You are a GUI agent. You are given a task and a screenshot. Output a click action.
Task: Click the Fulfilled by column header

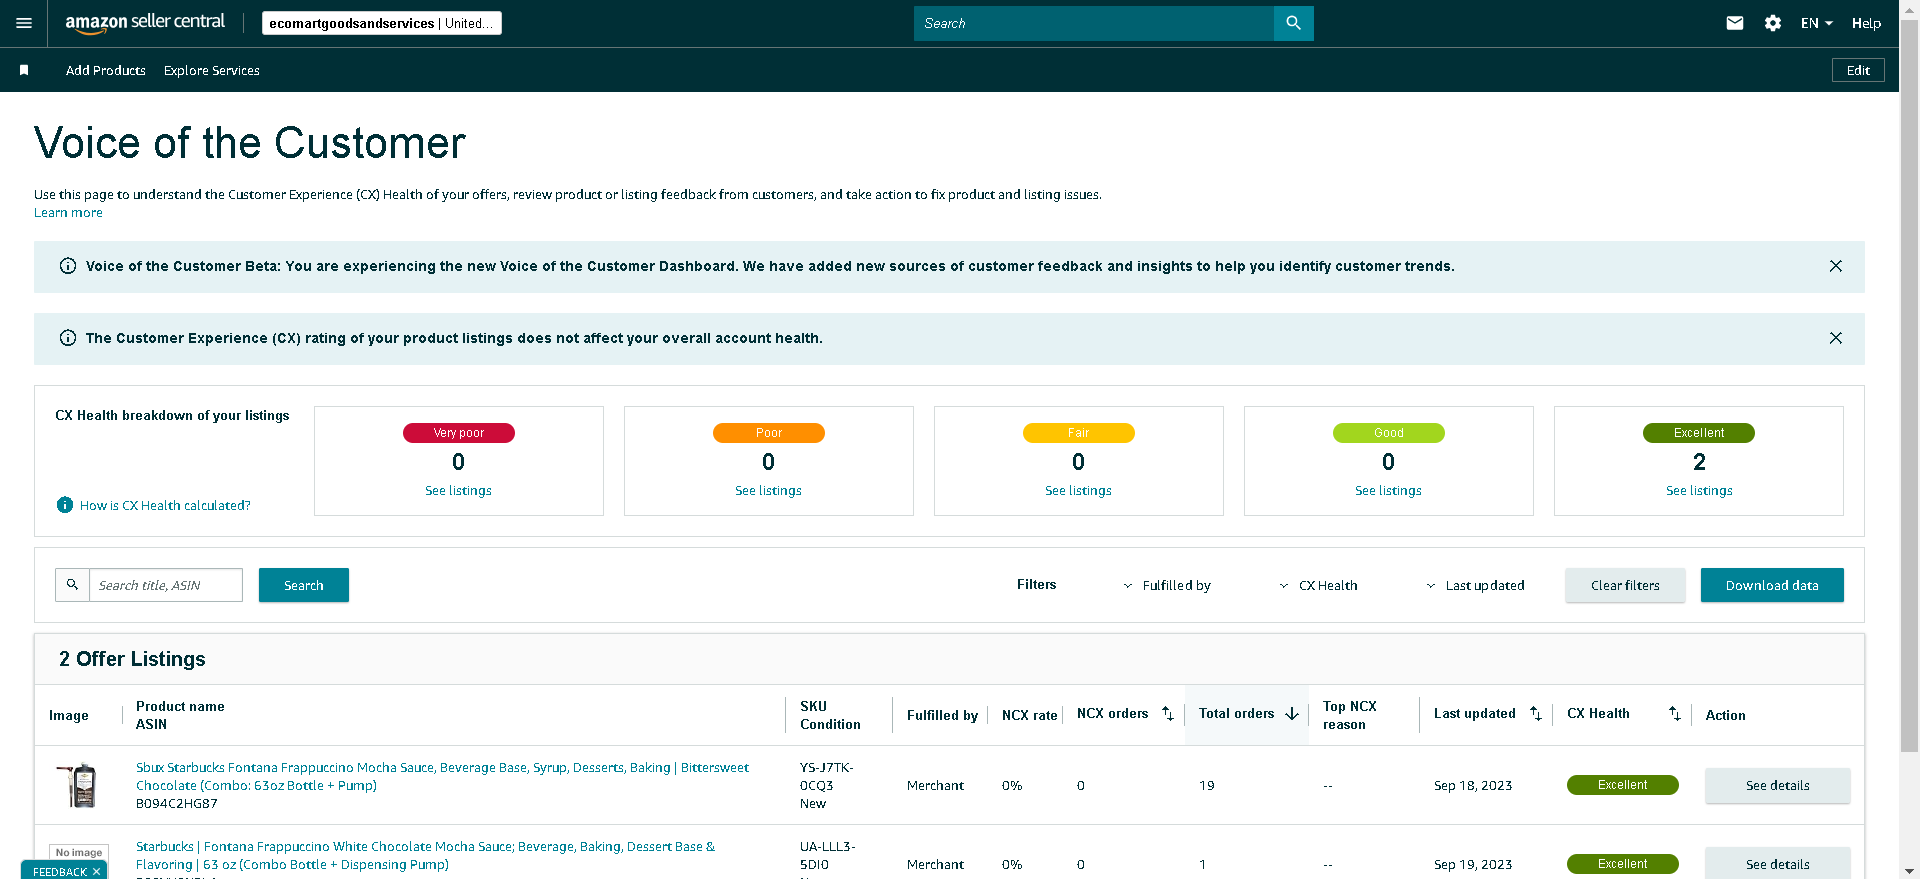tap(942, 715)
